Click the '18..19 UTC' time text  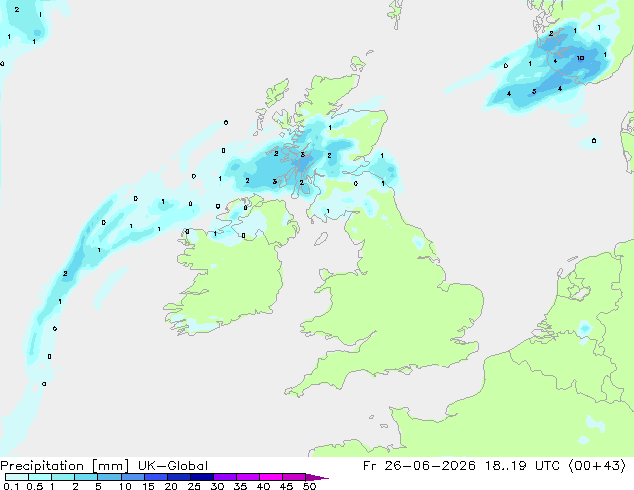pos(523,466)
